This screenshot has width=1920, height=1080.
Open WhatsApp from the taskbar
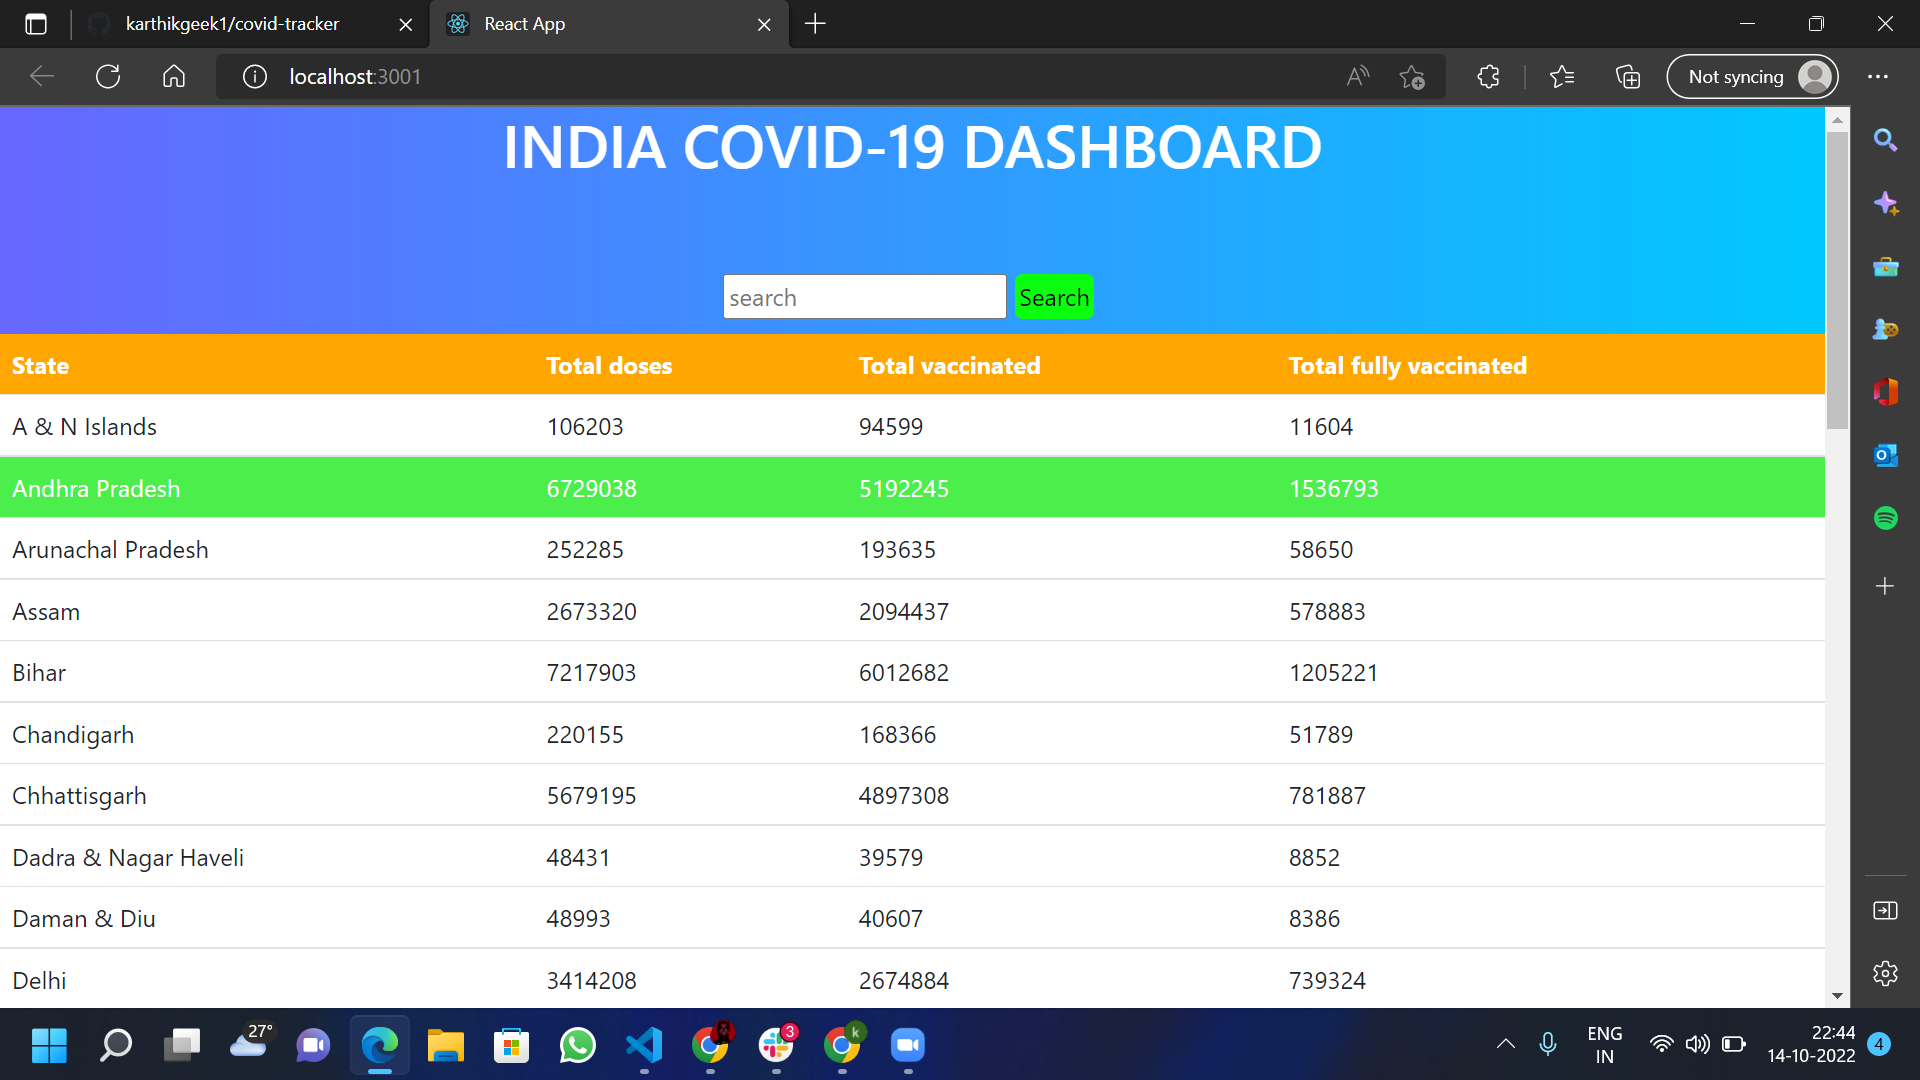tap(578, 1046)
